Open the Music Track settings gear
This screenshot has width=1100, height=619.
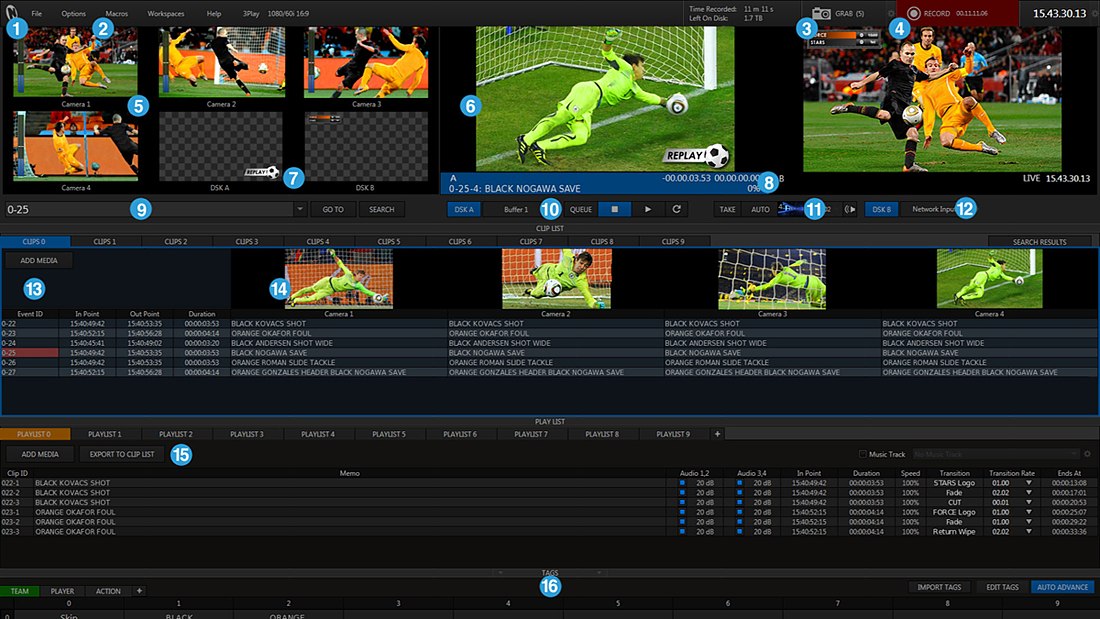click(x=1087, y=454)
